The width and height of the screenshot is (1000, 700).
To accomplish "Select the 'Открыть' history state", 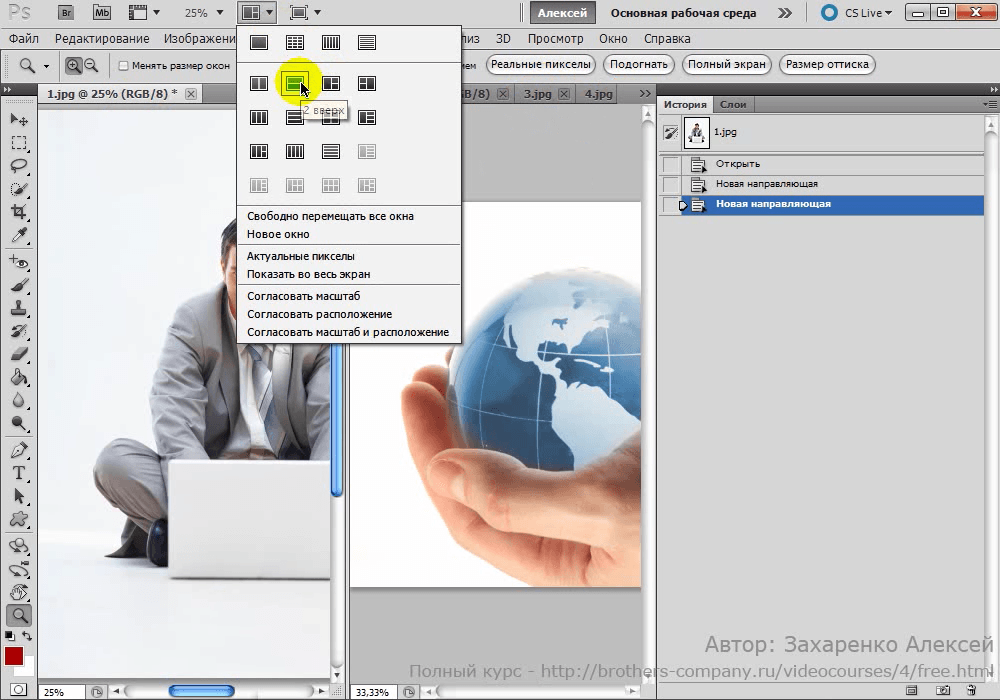I will click(x=738, y=164).
